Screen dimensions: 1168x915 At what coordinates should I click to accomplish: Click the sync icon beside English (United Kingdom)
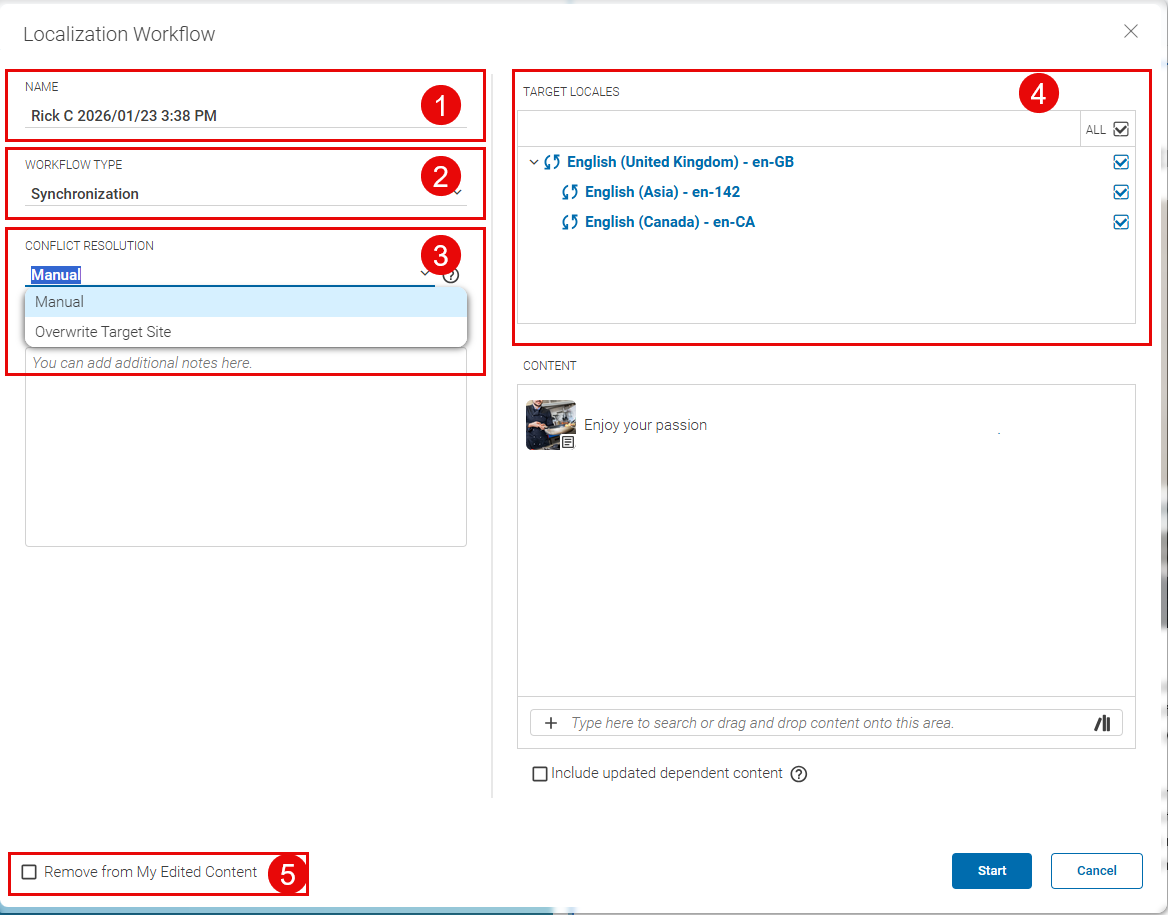tap(554, 161)
